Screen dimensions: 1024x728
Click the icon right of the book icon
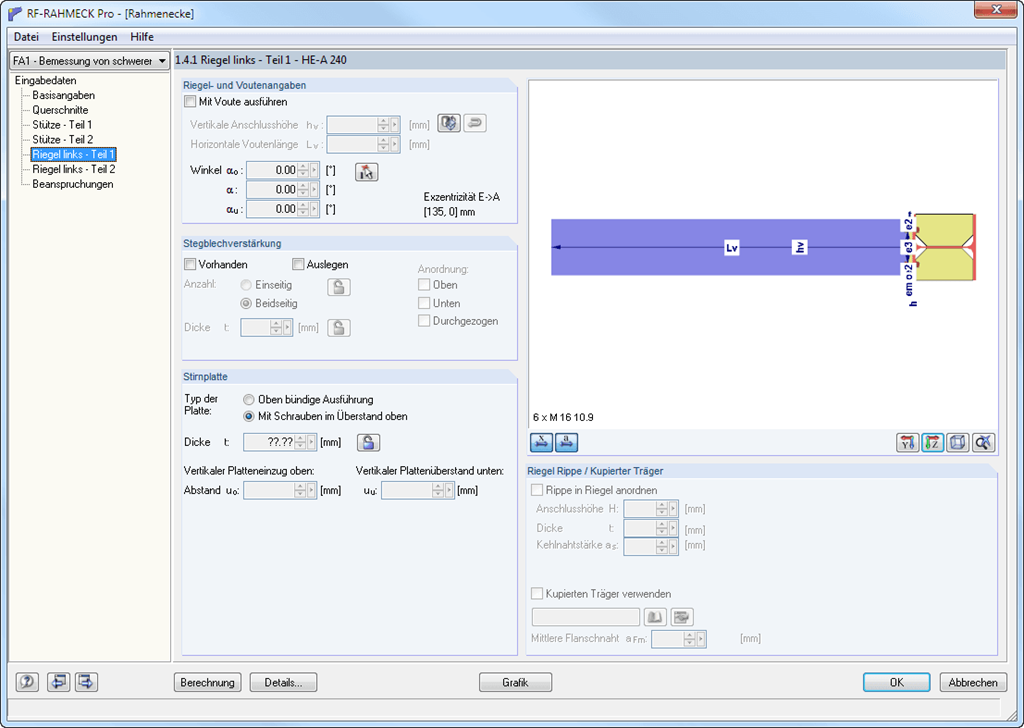pyautogui.click(x=682, y=617)
